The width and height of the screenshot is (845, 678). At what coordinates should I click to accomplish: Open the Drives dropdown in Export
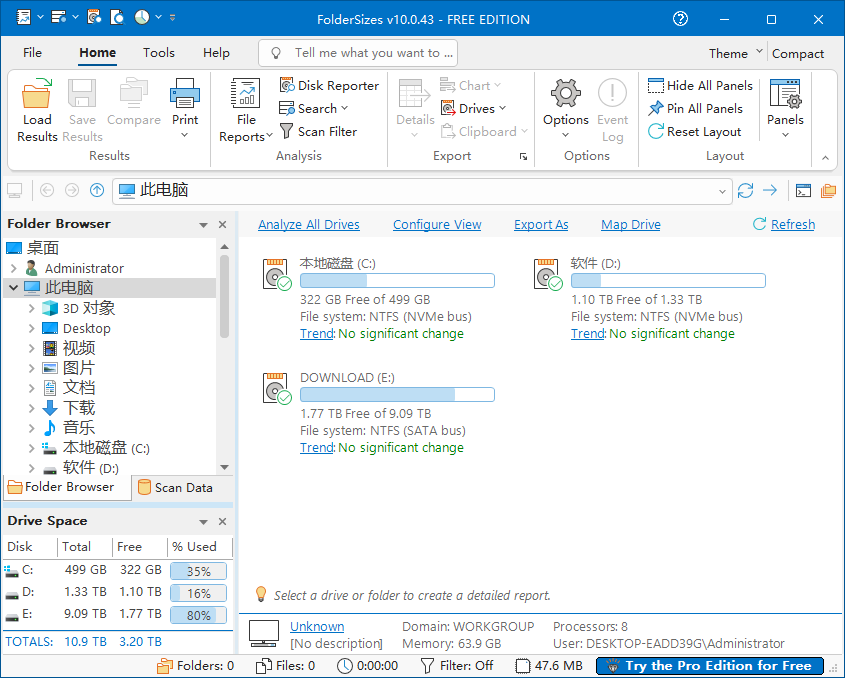click(474, 108)
